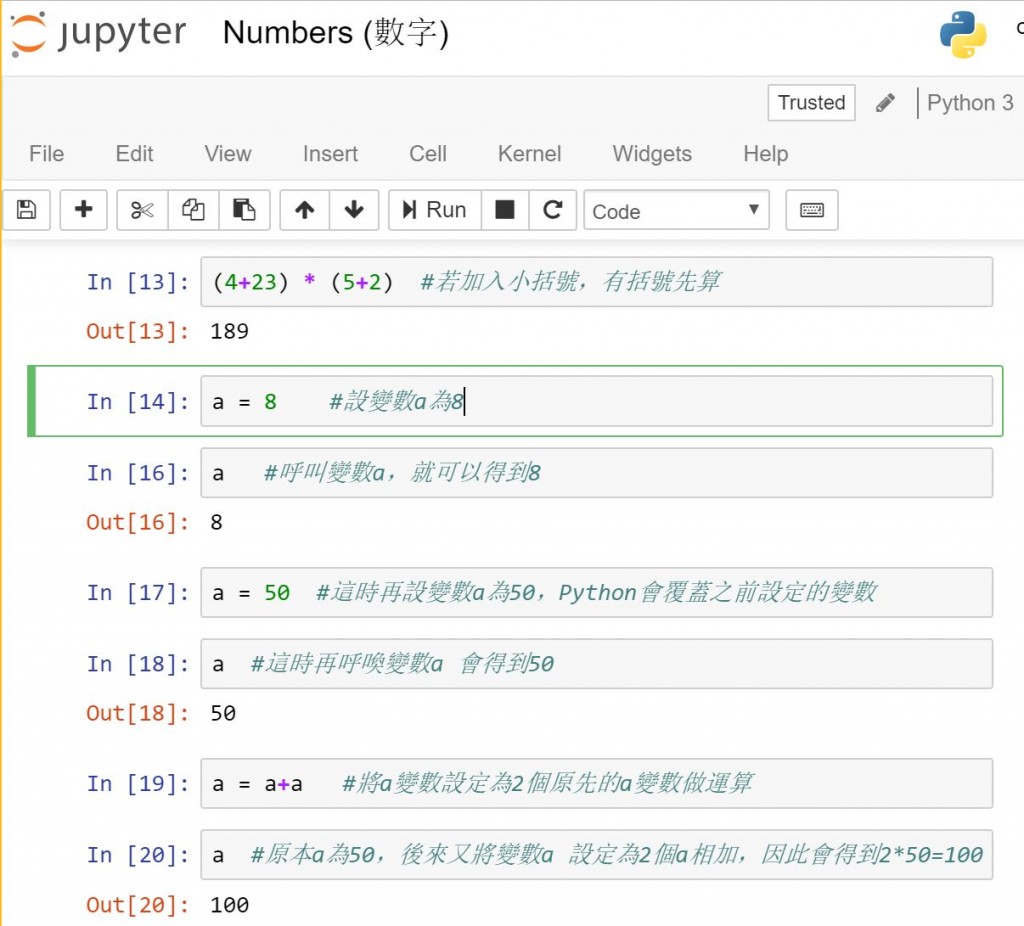Open the Insert menu
1024x926 pixels.
tap(330, 153)
